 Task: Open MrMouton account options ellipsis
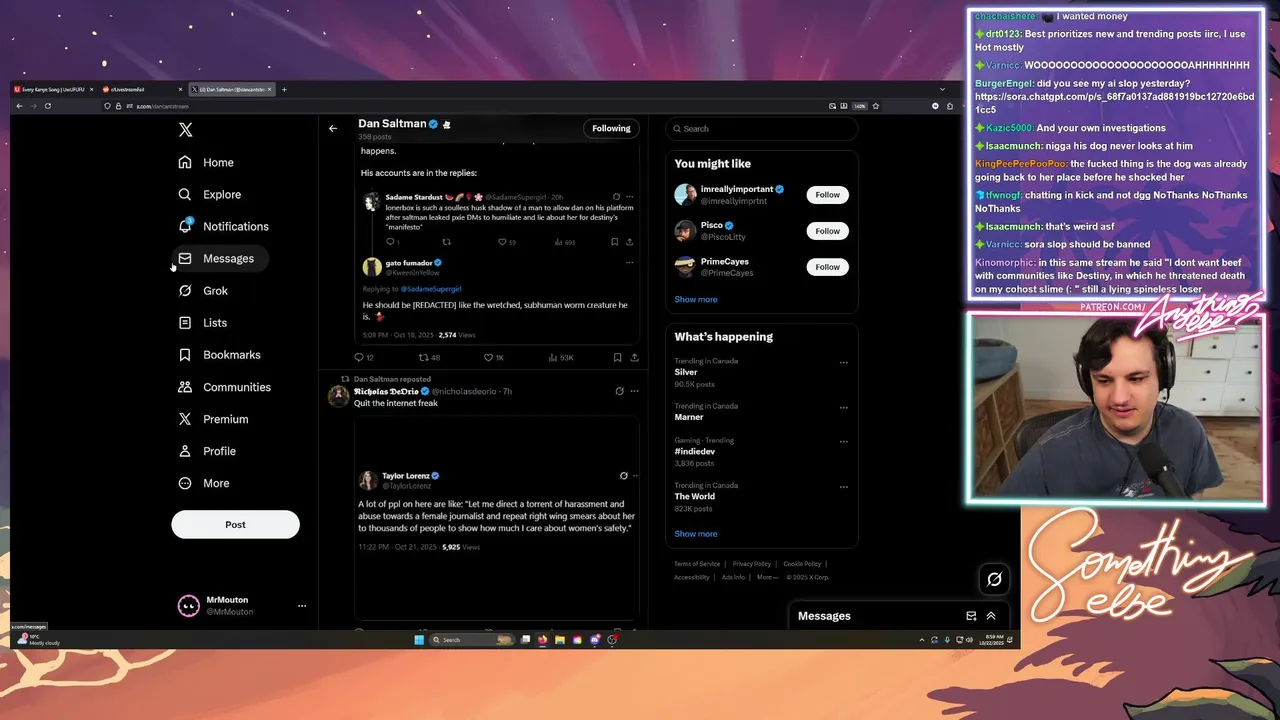pyautogui.click(x=302, y=606)
